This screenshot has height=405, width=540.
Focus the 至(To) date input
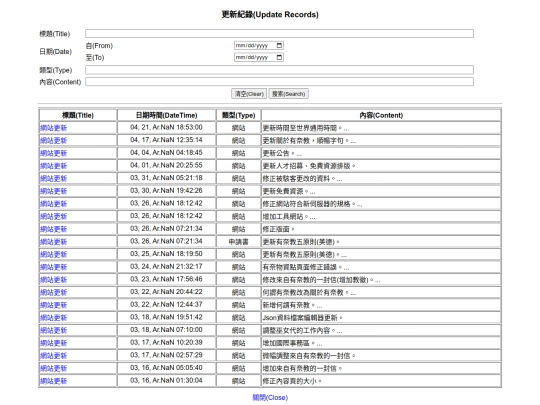click(259, 57)
